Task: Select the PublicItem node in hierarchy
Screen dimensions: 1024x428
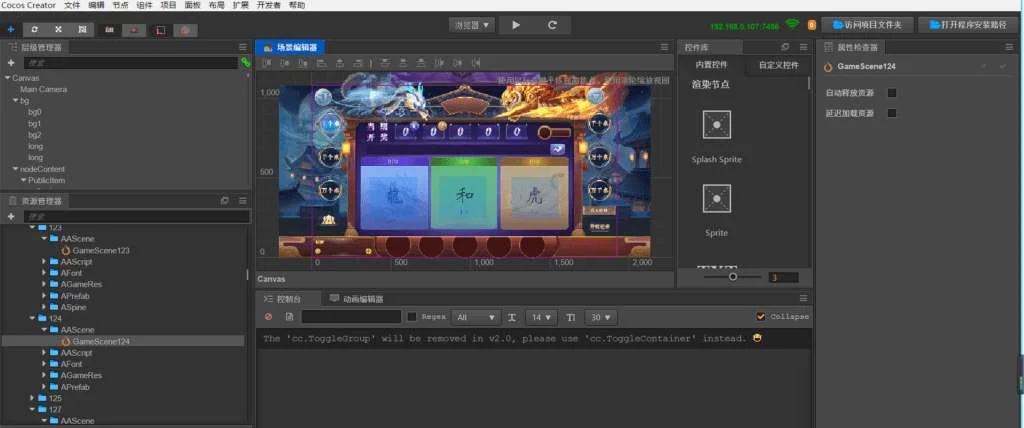Action: tap(46, 180)
